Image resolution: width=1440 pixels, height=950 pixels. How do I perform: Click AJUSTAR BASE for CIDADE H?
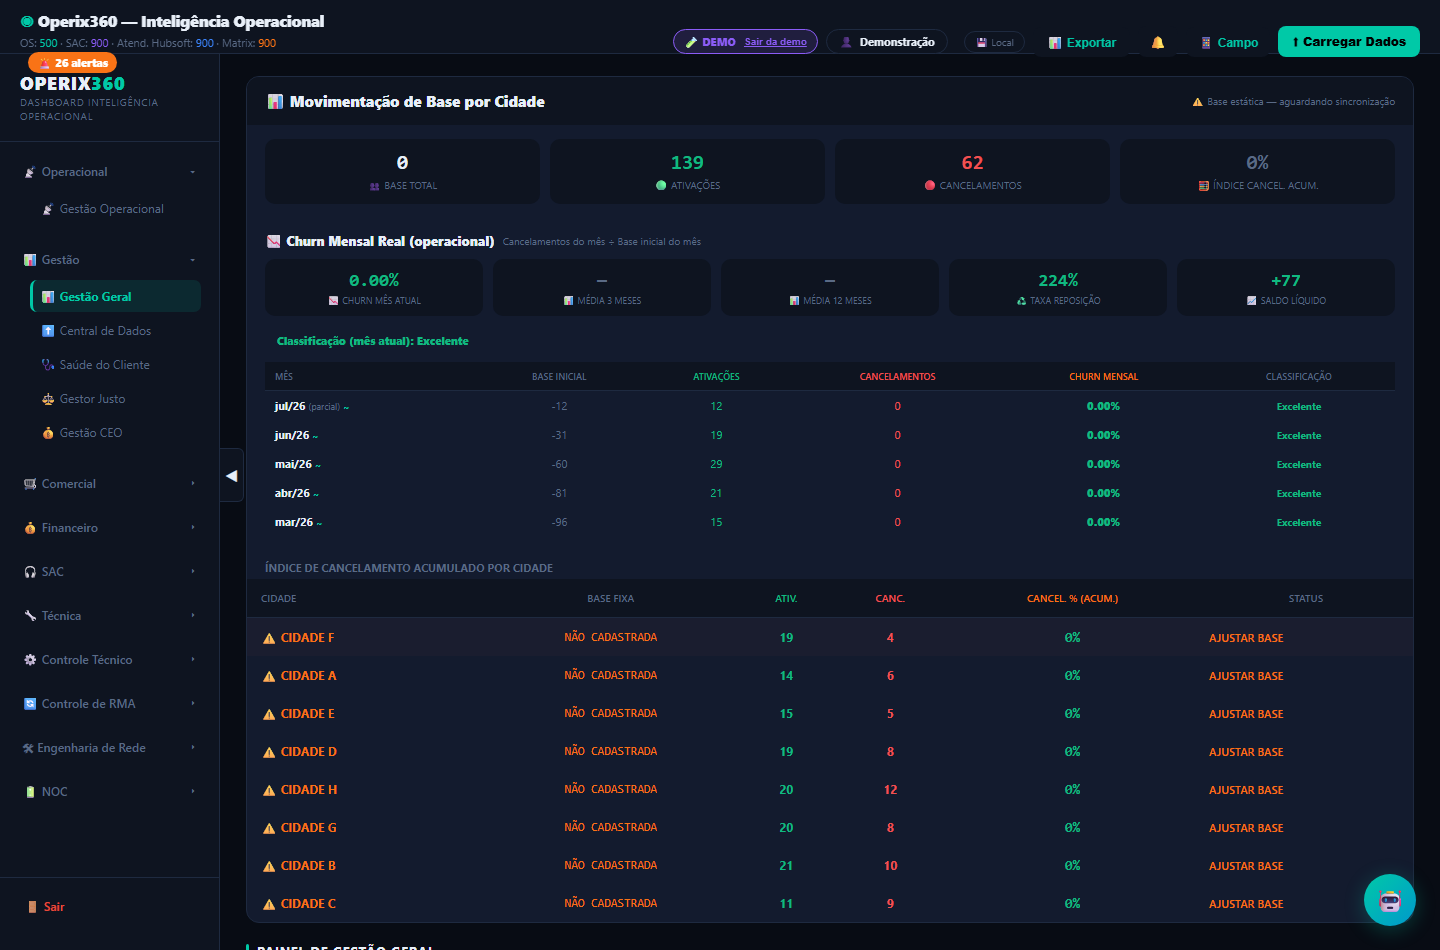(1246, 790)
